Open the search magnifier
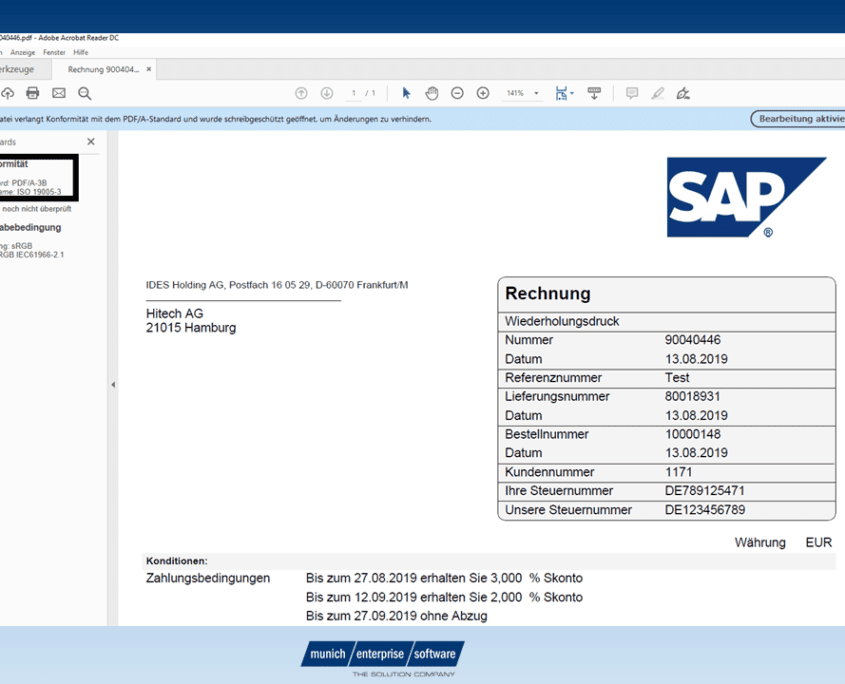Screen dimensions: 845x684 85,93
